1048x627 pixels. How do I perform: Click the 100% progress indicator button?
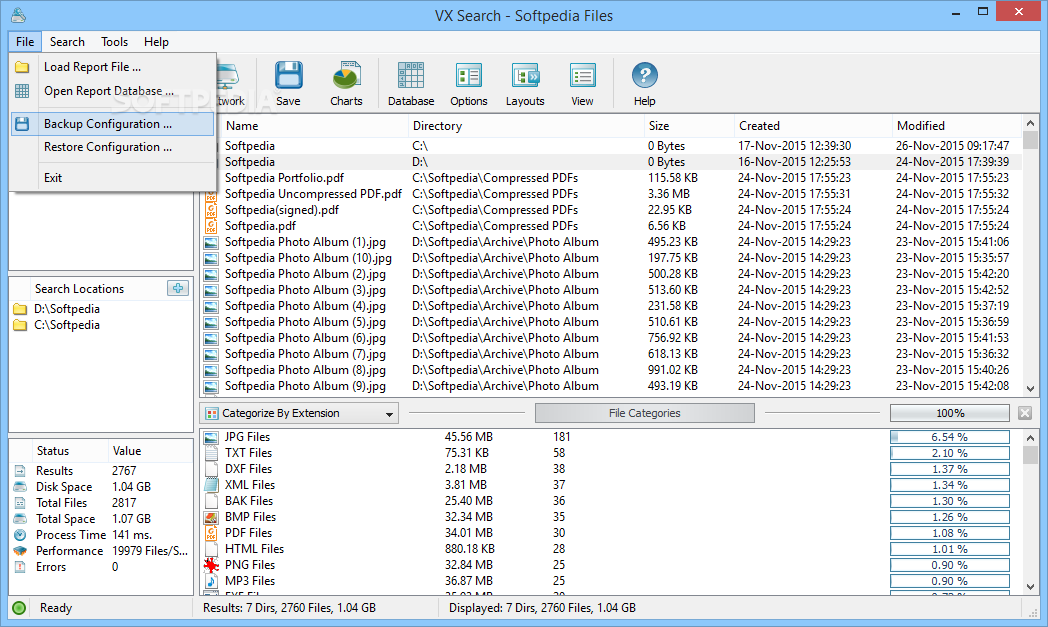[950, 413]
